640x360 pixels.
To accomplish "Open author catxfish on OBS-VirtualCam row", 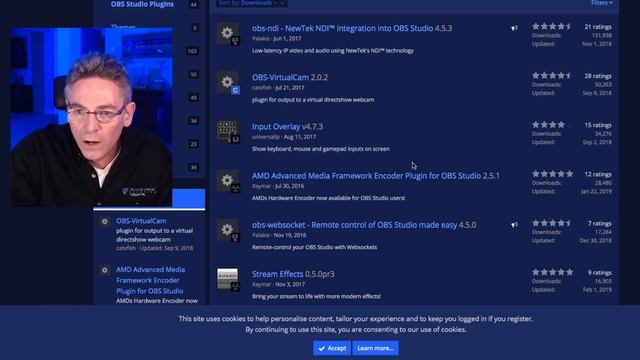I will tap(262, 88).
